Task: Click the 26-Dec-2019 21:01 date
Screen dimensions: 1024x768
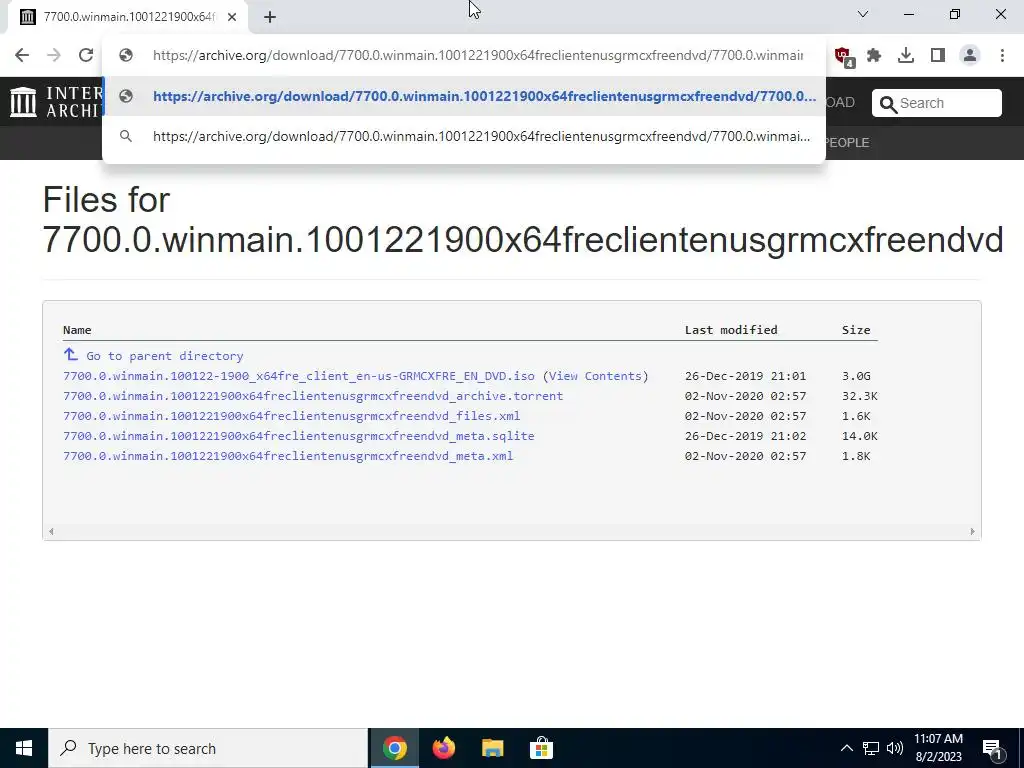Action: click(x=745, y=376)
